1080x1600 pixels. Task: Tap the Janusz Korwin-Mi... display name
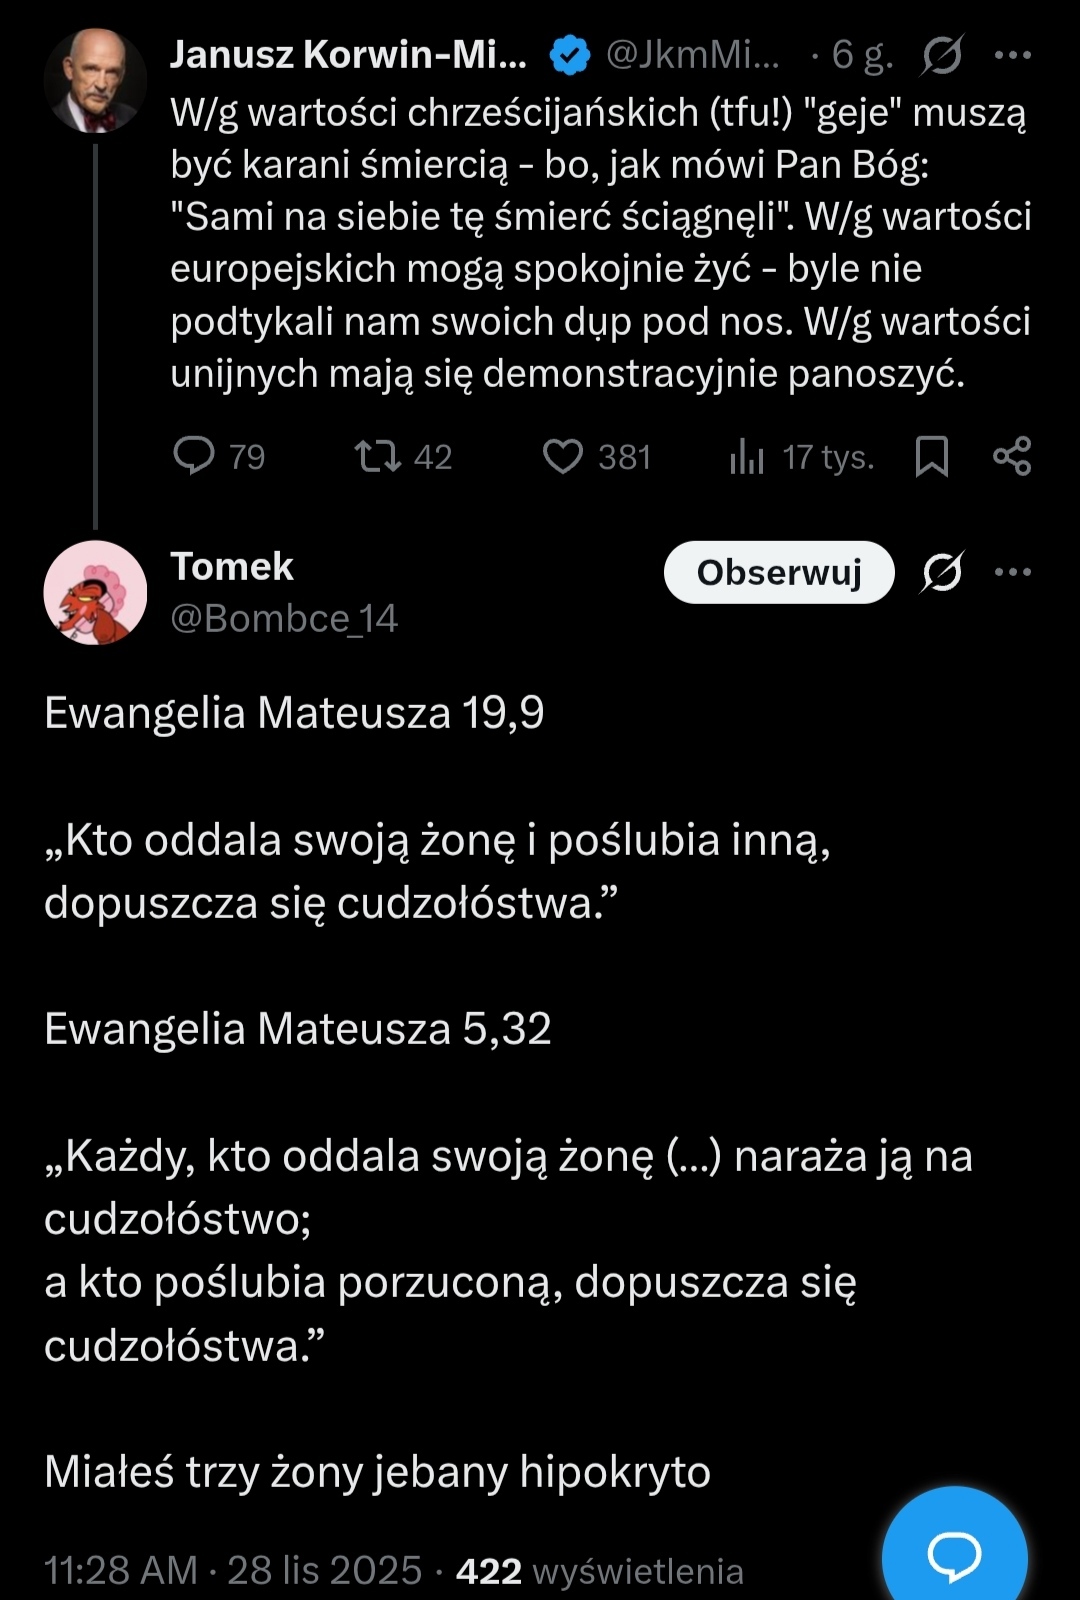[348, 55]
